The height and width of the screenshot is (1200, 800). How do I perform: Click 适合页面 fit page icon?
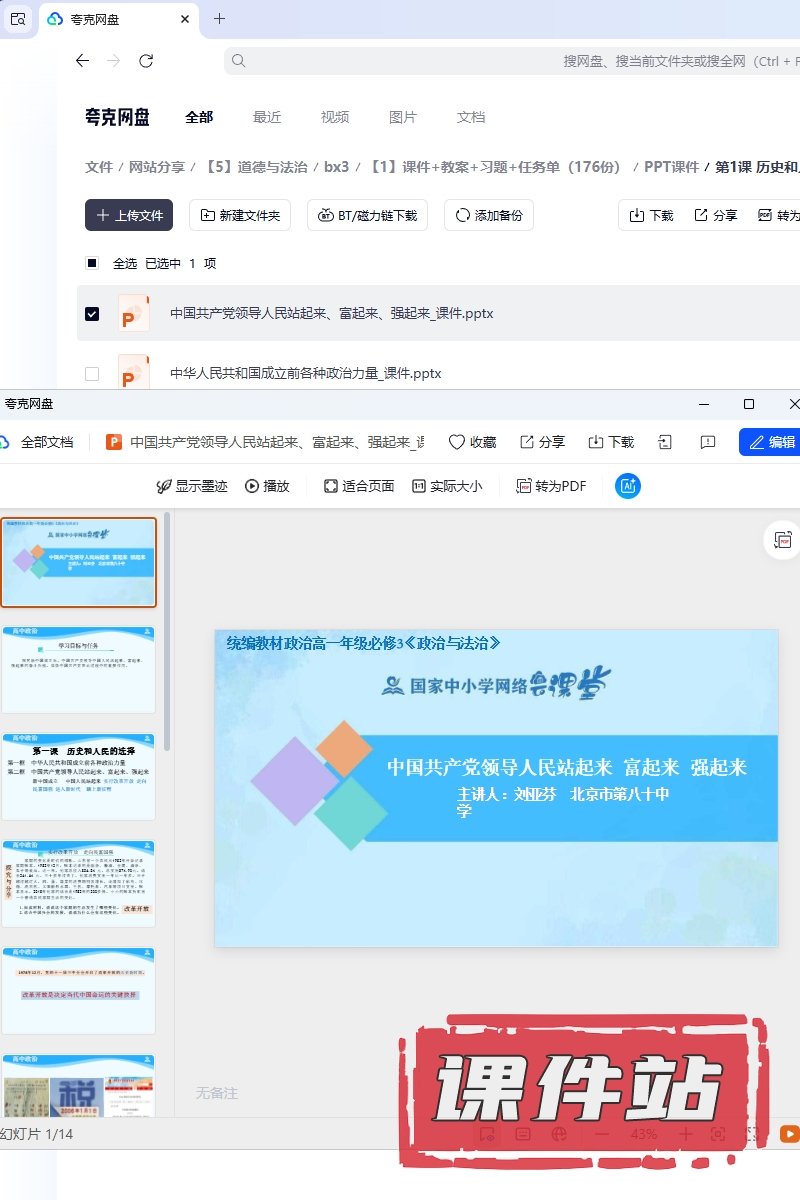coord(331,486)
